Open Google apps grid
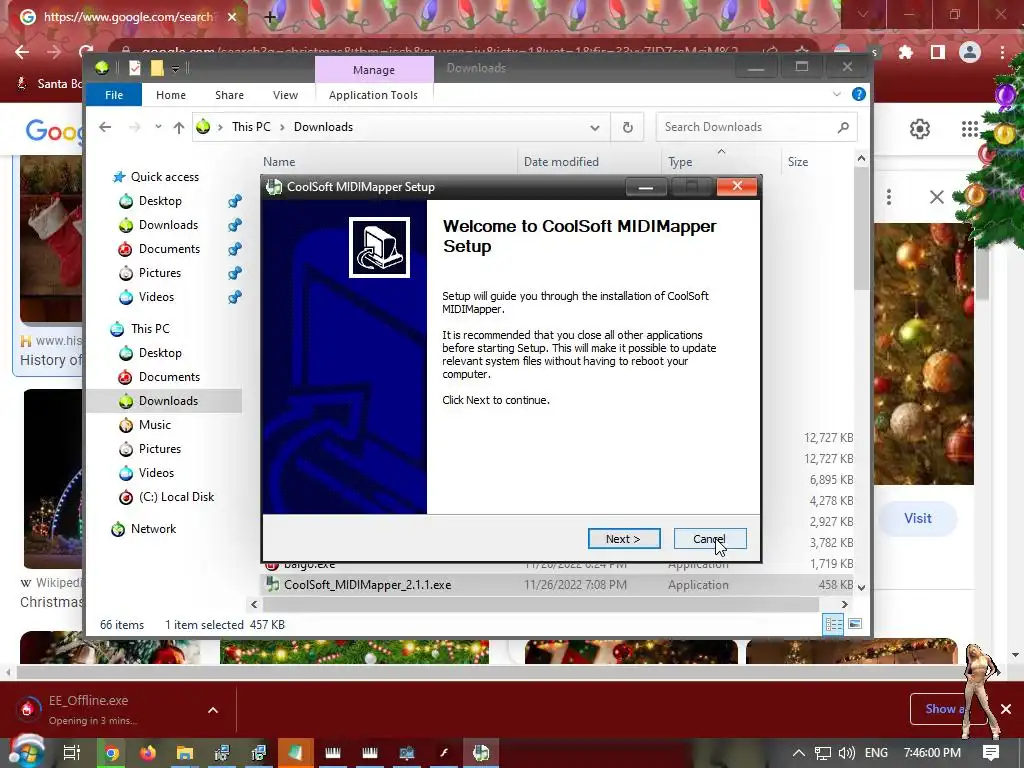Viewport: 1024px width, 768px height. 970,129
